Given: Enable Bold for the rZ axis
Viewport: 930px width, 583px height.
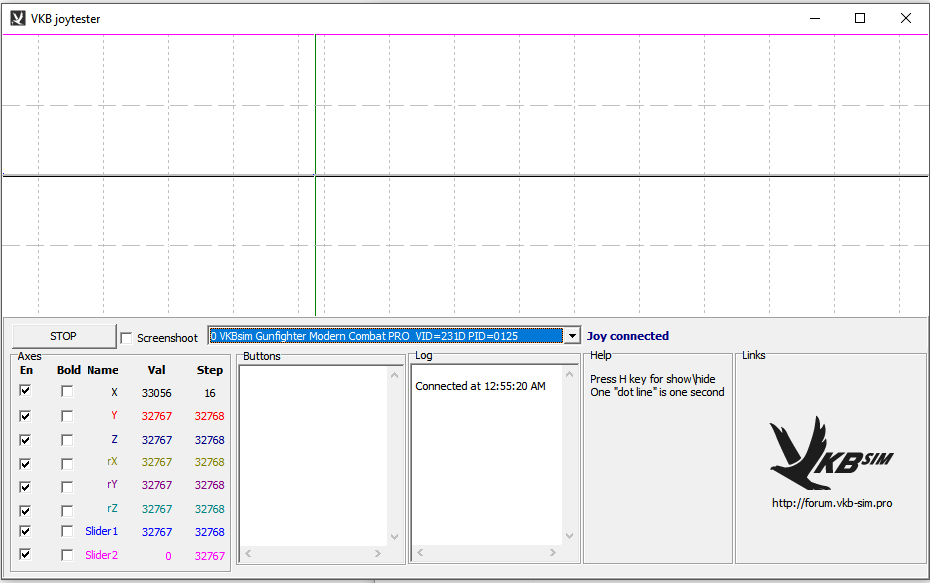Looking at the screenshot, I should click(67, 511).
